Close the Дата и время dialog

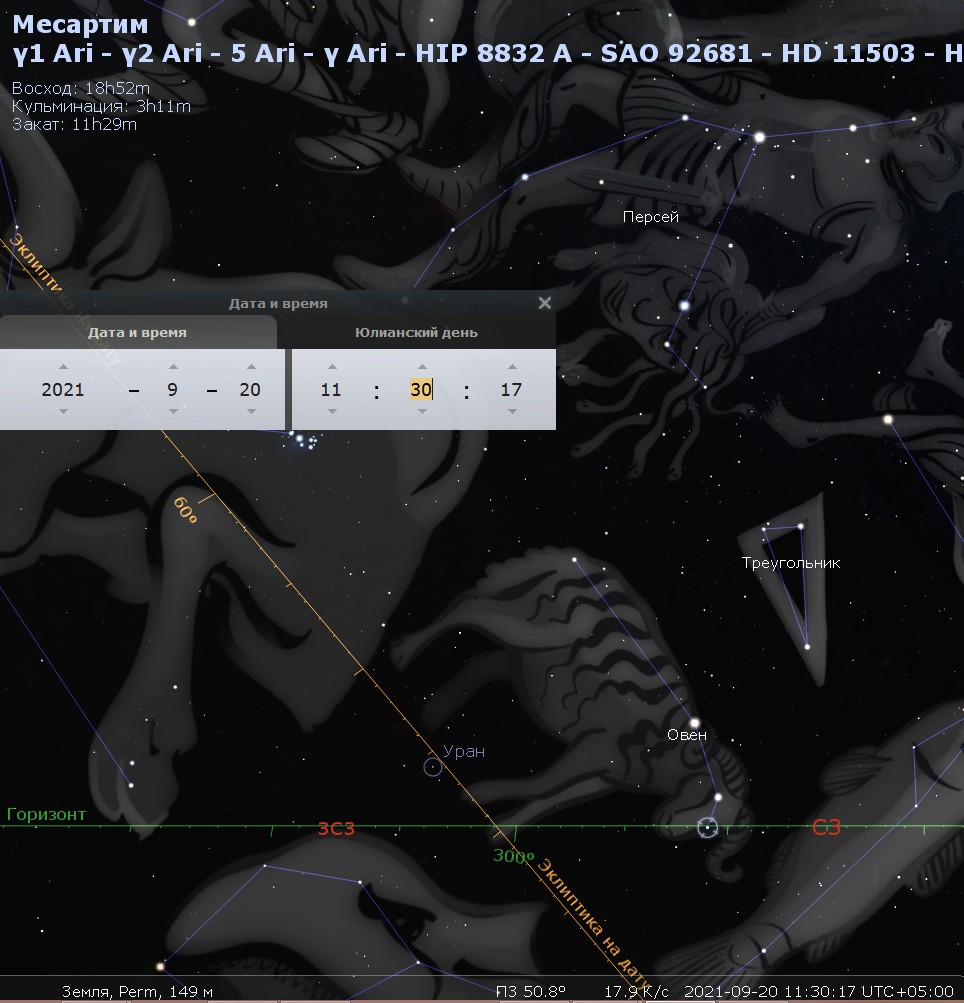click(544, 303)
